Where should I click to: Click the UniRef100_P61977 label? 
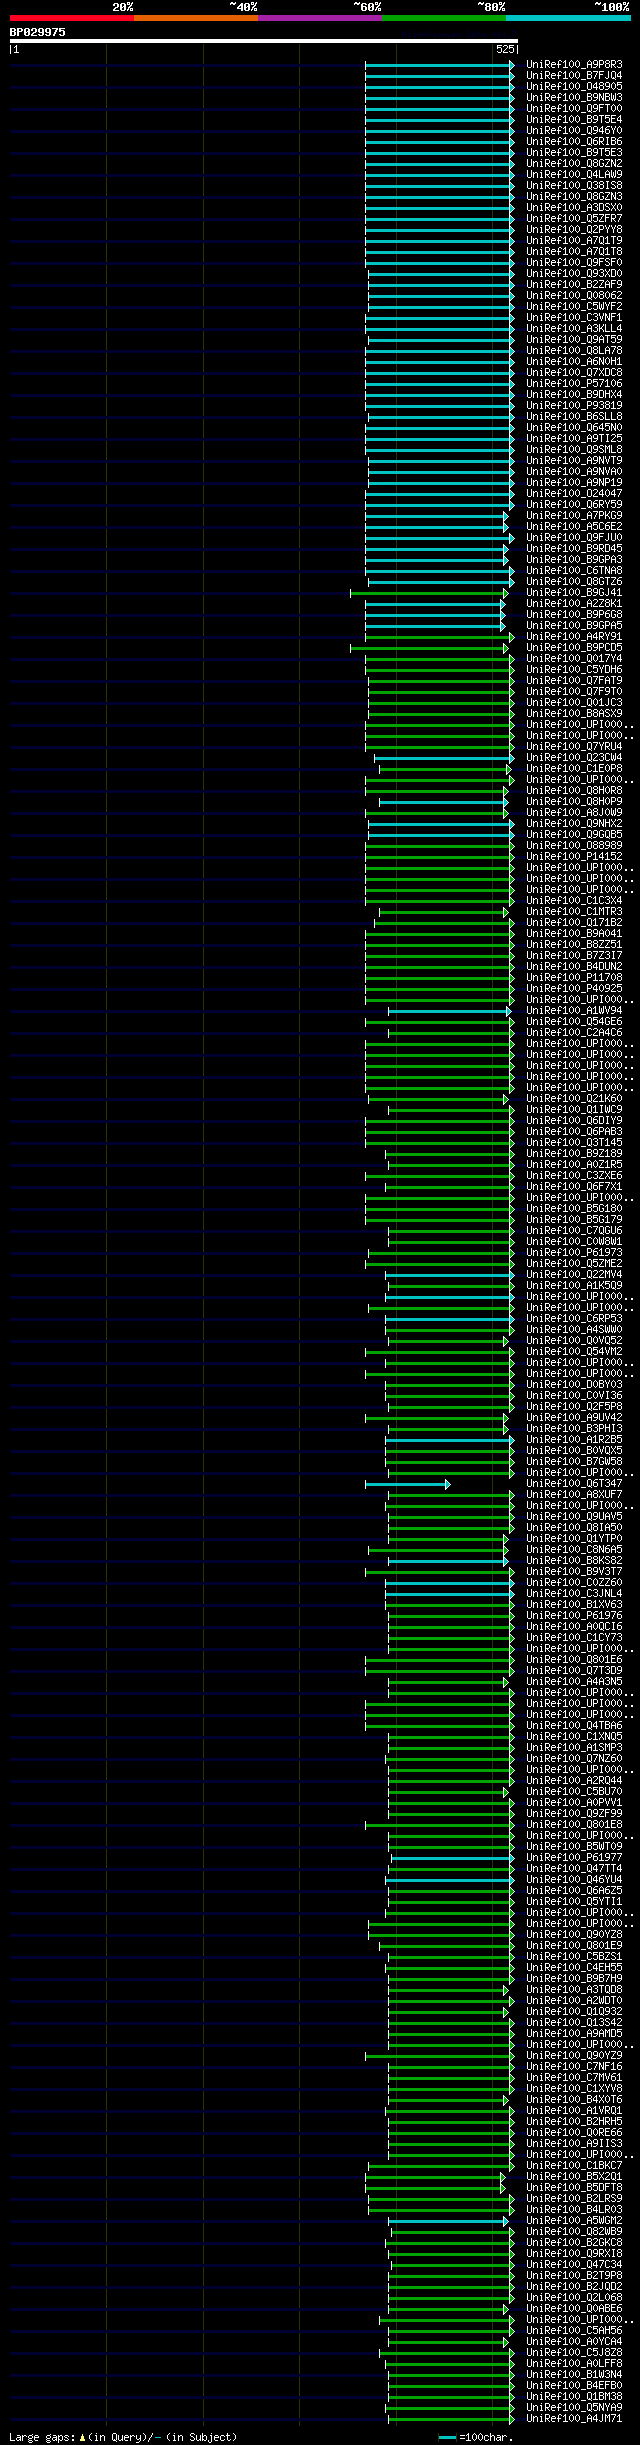coord(574,1858)
